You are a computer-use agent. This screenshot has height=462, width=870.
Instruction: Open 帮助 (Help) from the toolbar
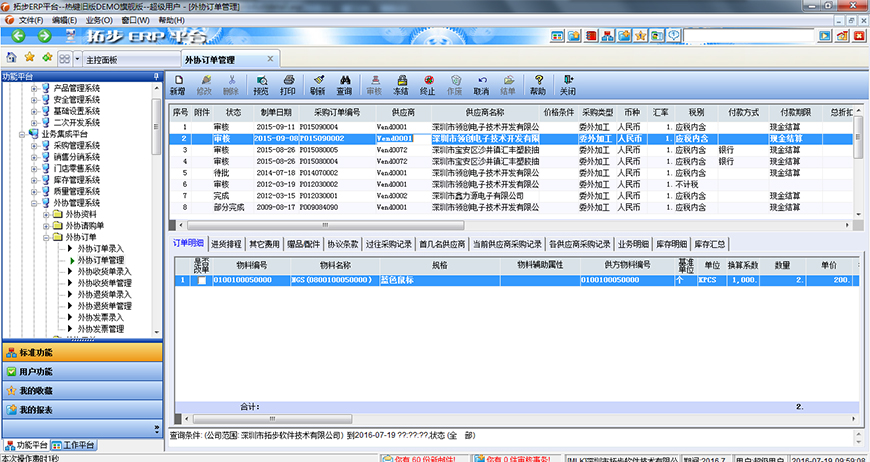[538, 84]
